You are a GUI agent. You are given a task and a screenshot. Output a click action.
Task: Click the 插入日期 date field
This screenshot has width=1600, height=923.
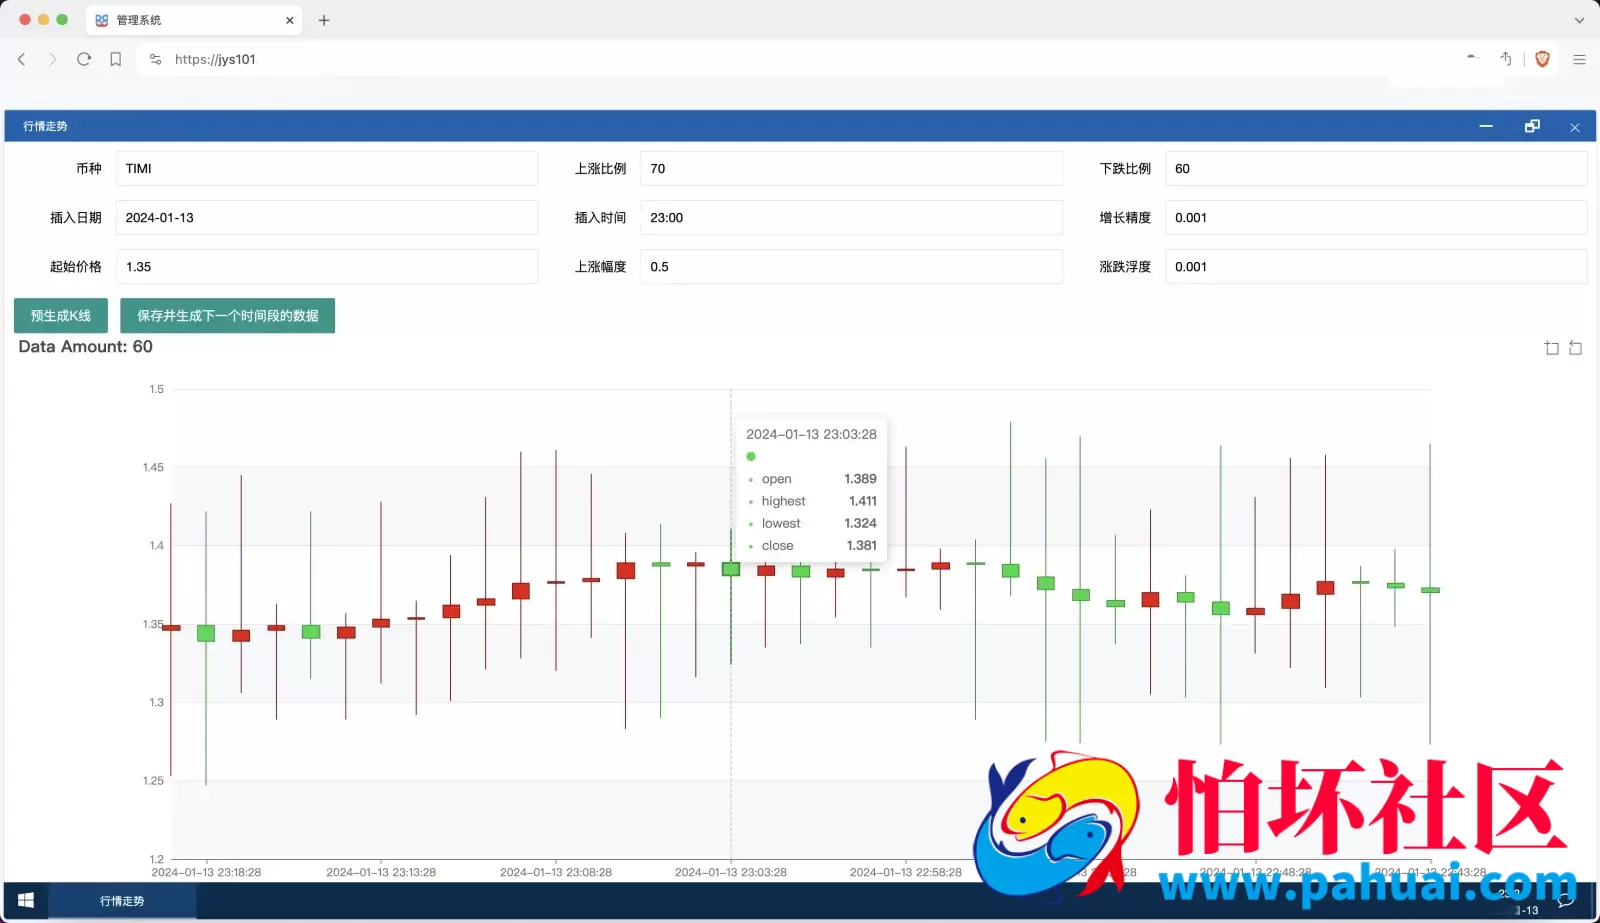tap(327, 218)
